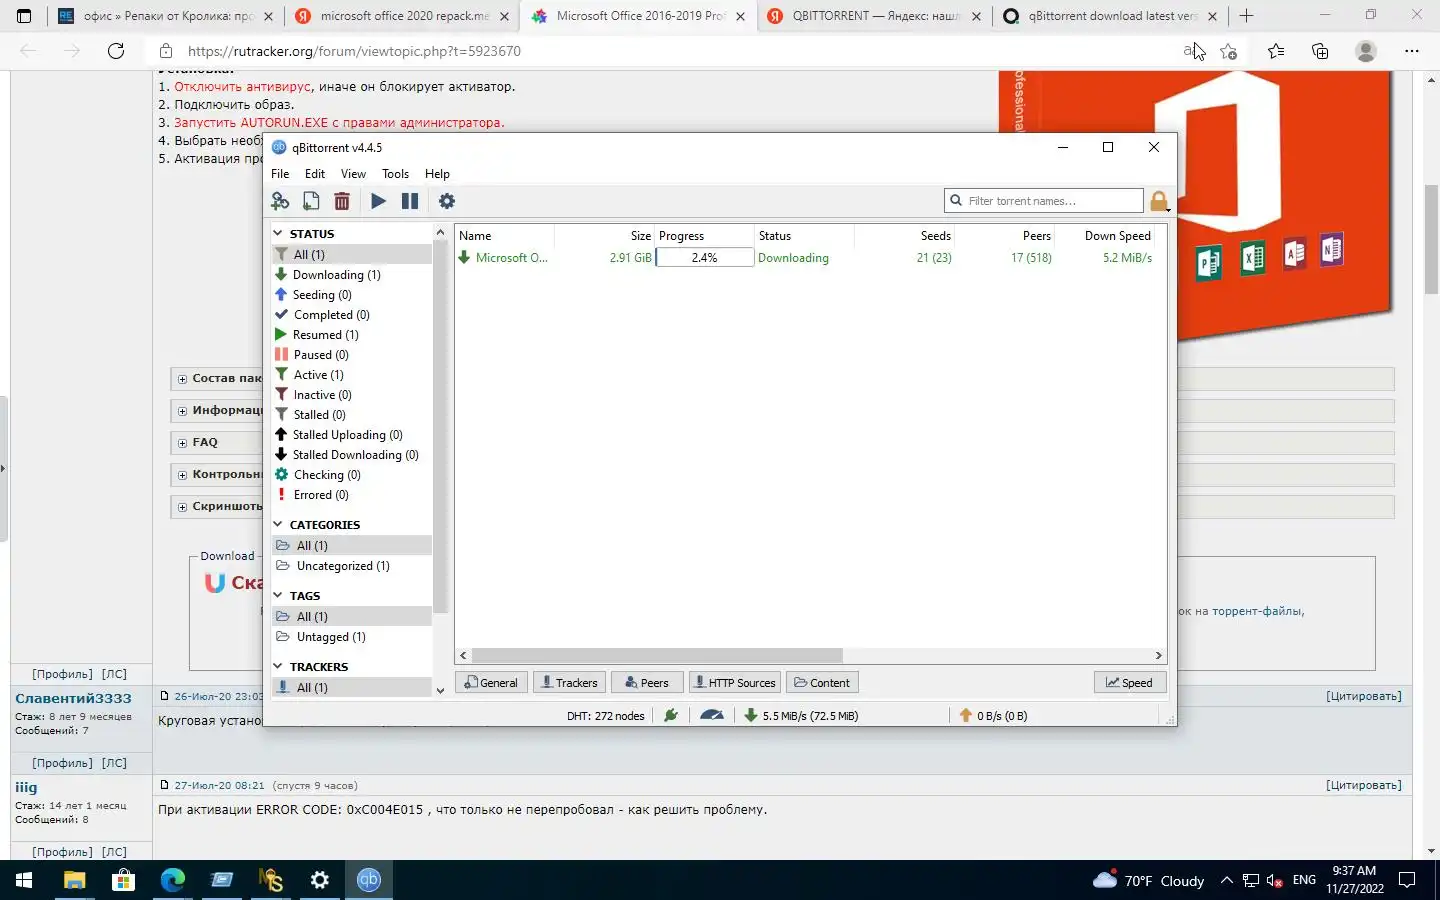Open File Explorer from taskbar
Screen dimensions: 1440x900
click(x=74, y=880)
